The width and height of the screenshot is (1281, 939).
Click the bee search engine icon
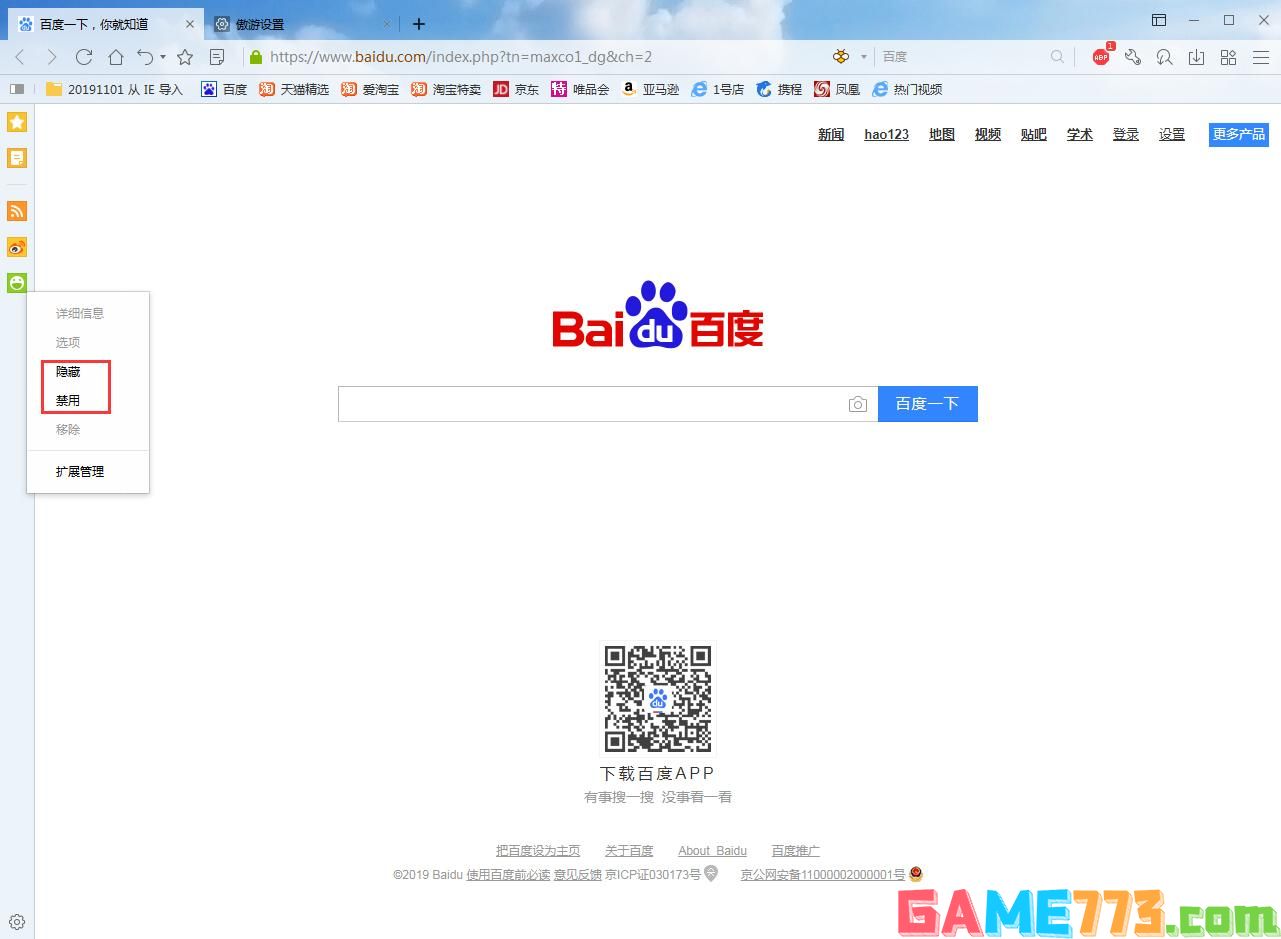[841, 57]
